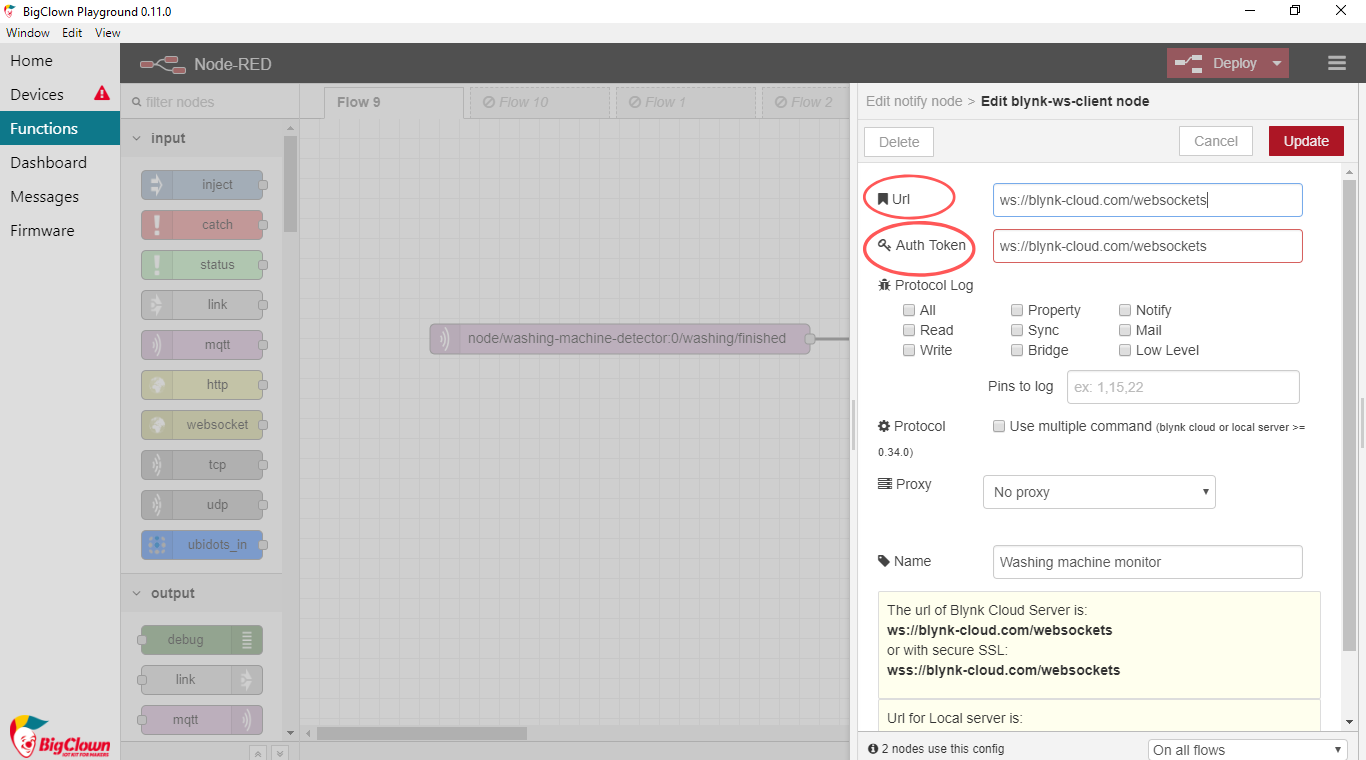Tick the Sync log checkbox
The height and width of the screenshot is (760, 1366).
(x=1017, y=330)
